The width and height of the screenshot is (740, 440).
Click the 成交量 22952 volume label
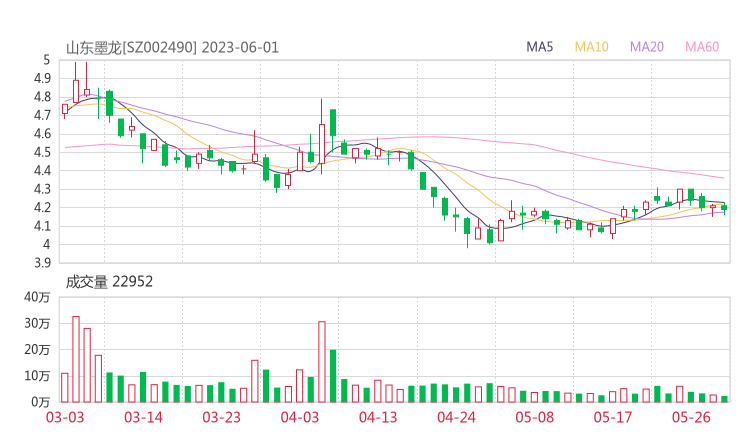coord(109,282)
